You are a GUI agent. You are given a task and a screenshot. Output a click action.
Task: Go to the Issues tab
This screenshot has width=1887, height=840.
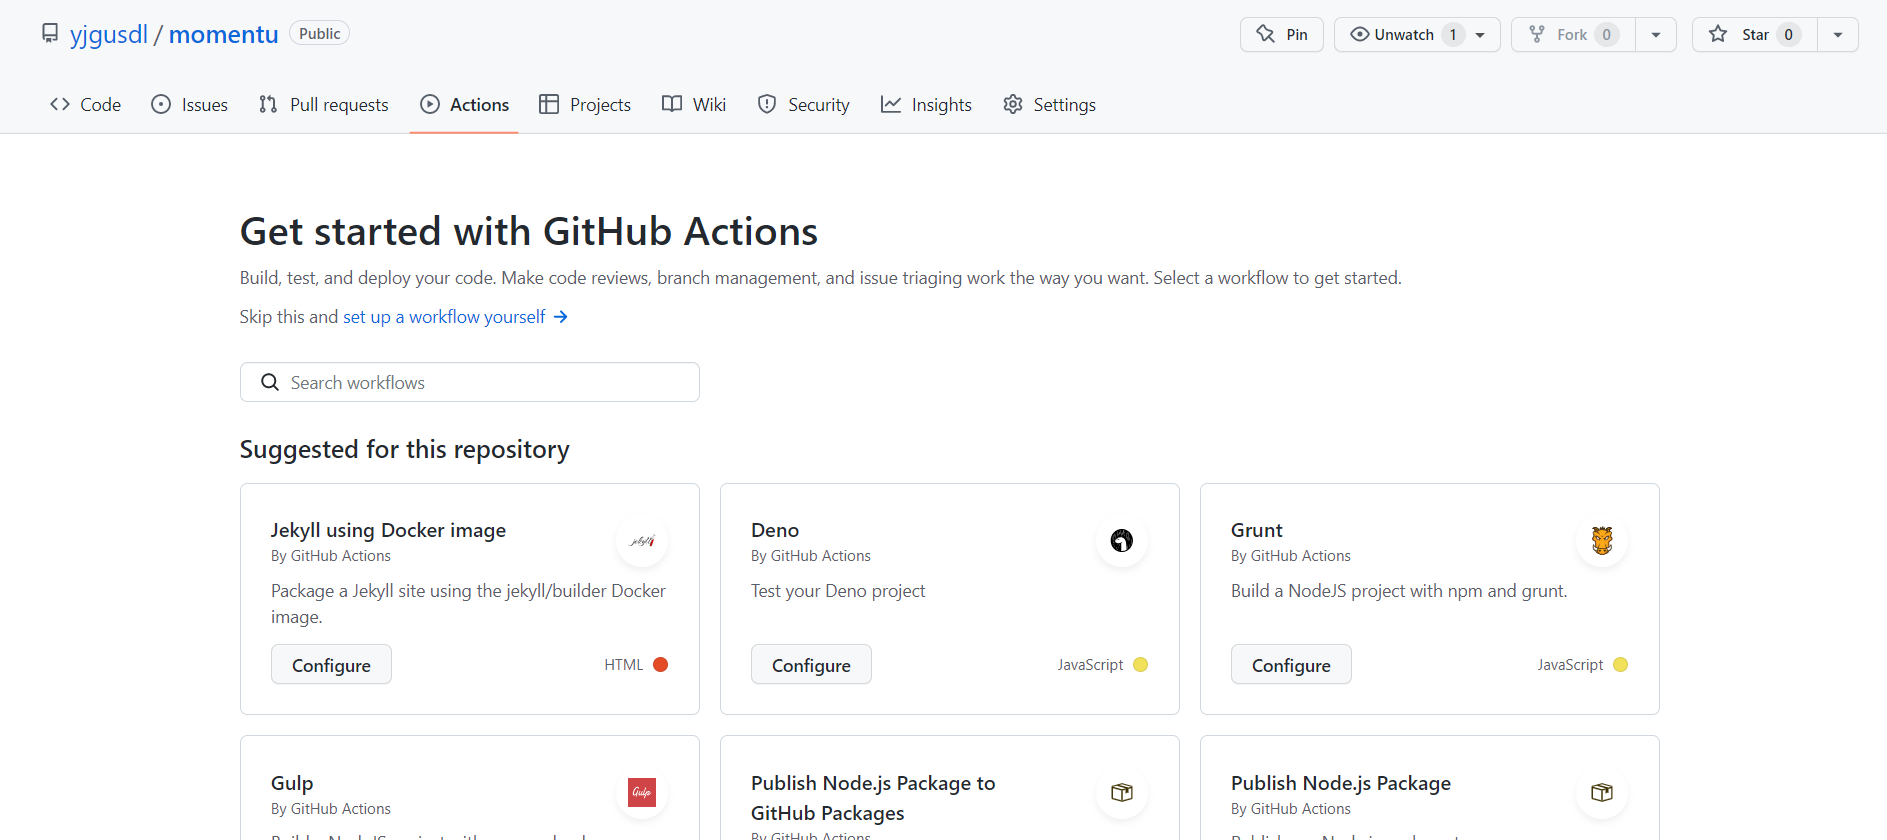point(189,104)
